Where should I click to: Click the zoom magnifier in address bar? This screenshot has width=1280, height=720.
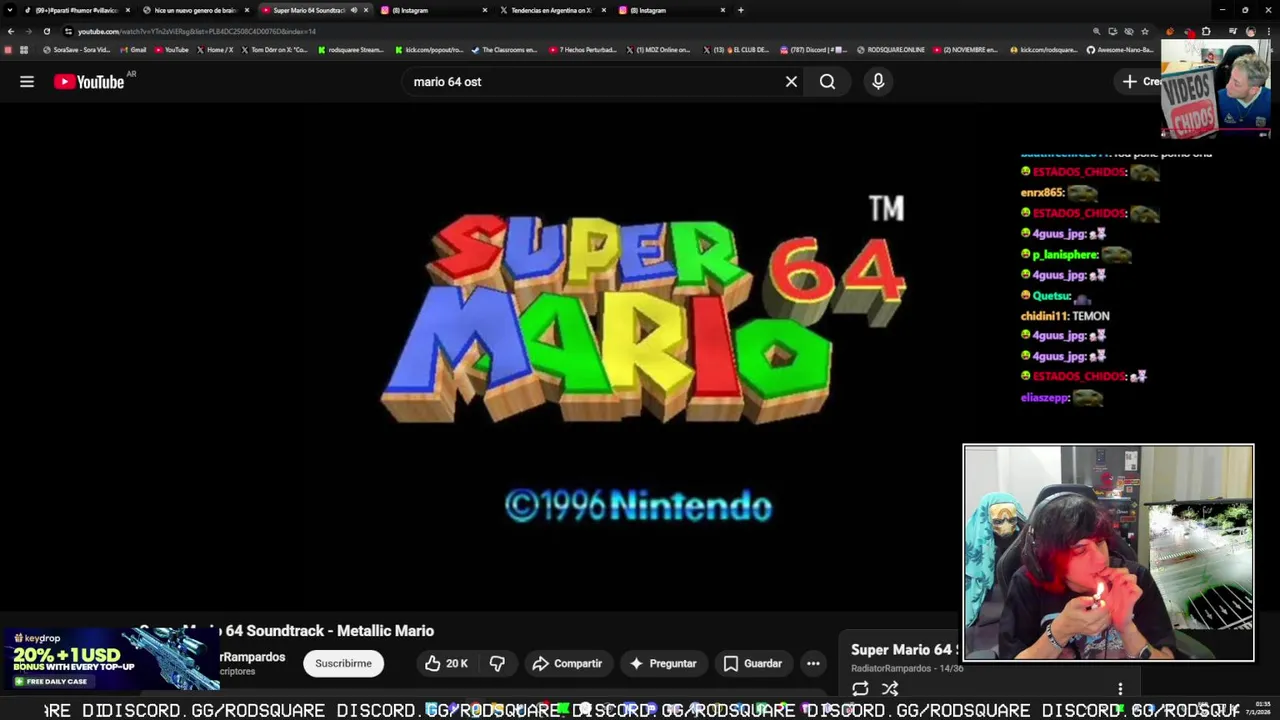(1096, 31)
